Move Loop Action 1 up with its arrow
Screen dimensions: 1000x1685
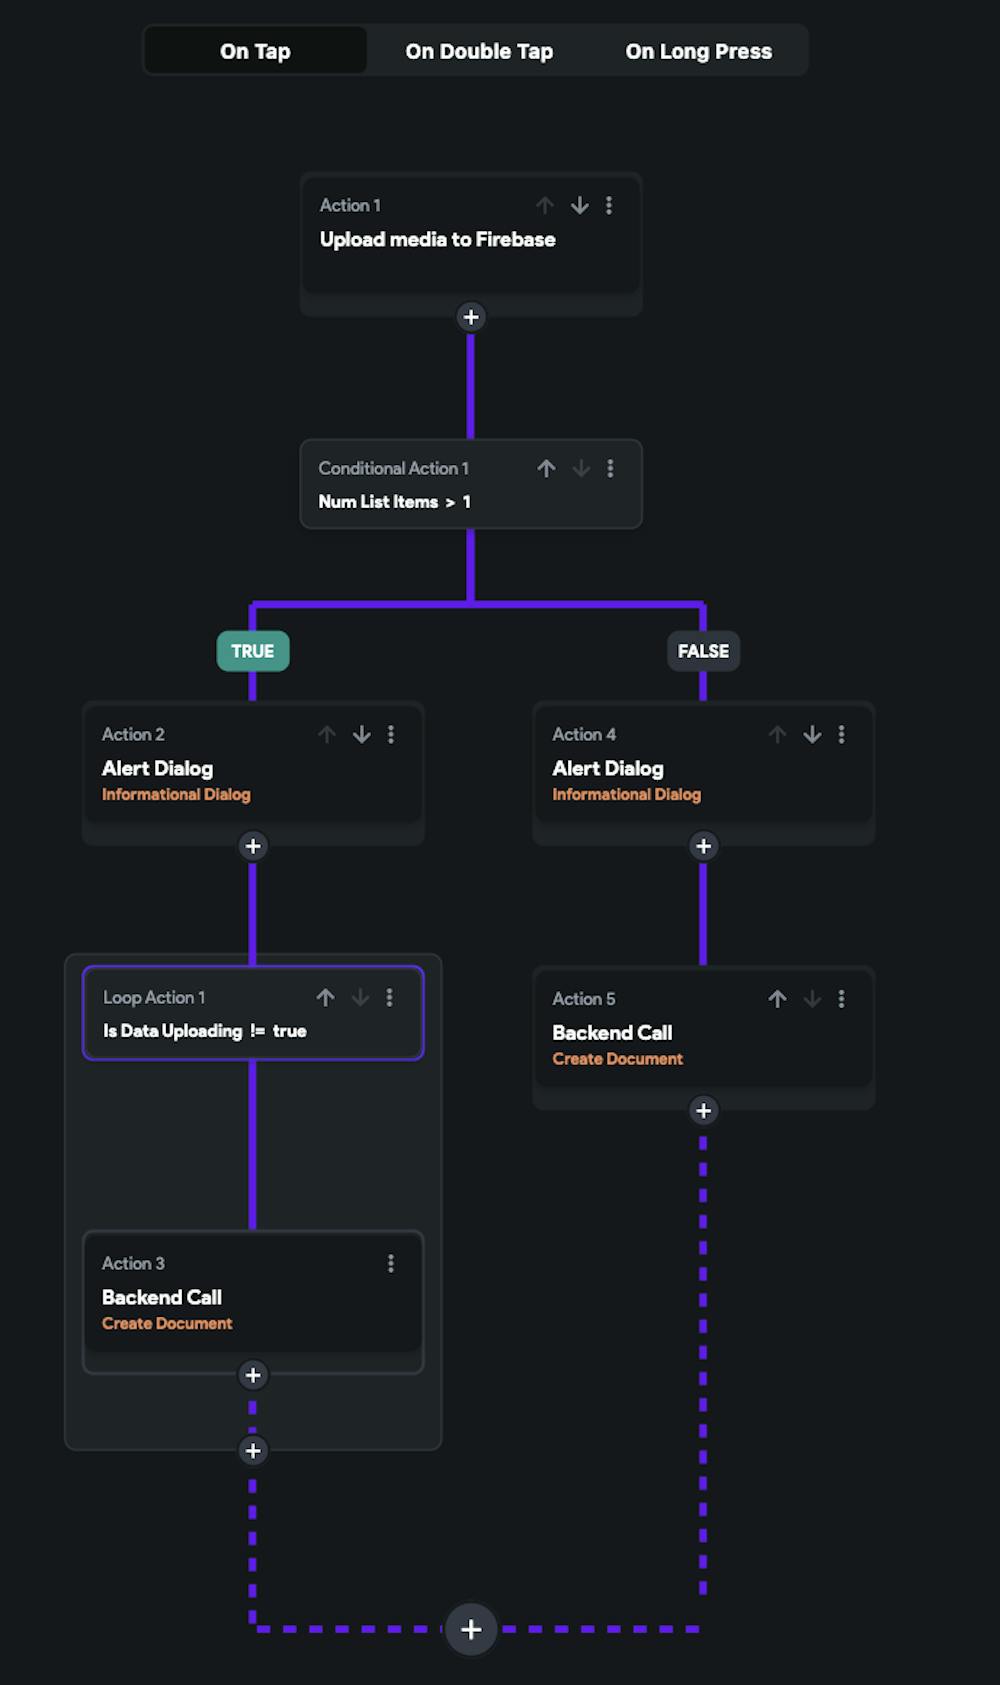326,997
